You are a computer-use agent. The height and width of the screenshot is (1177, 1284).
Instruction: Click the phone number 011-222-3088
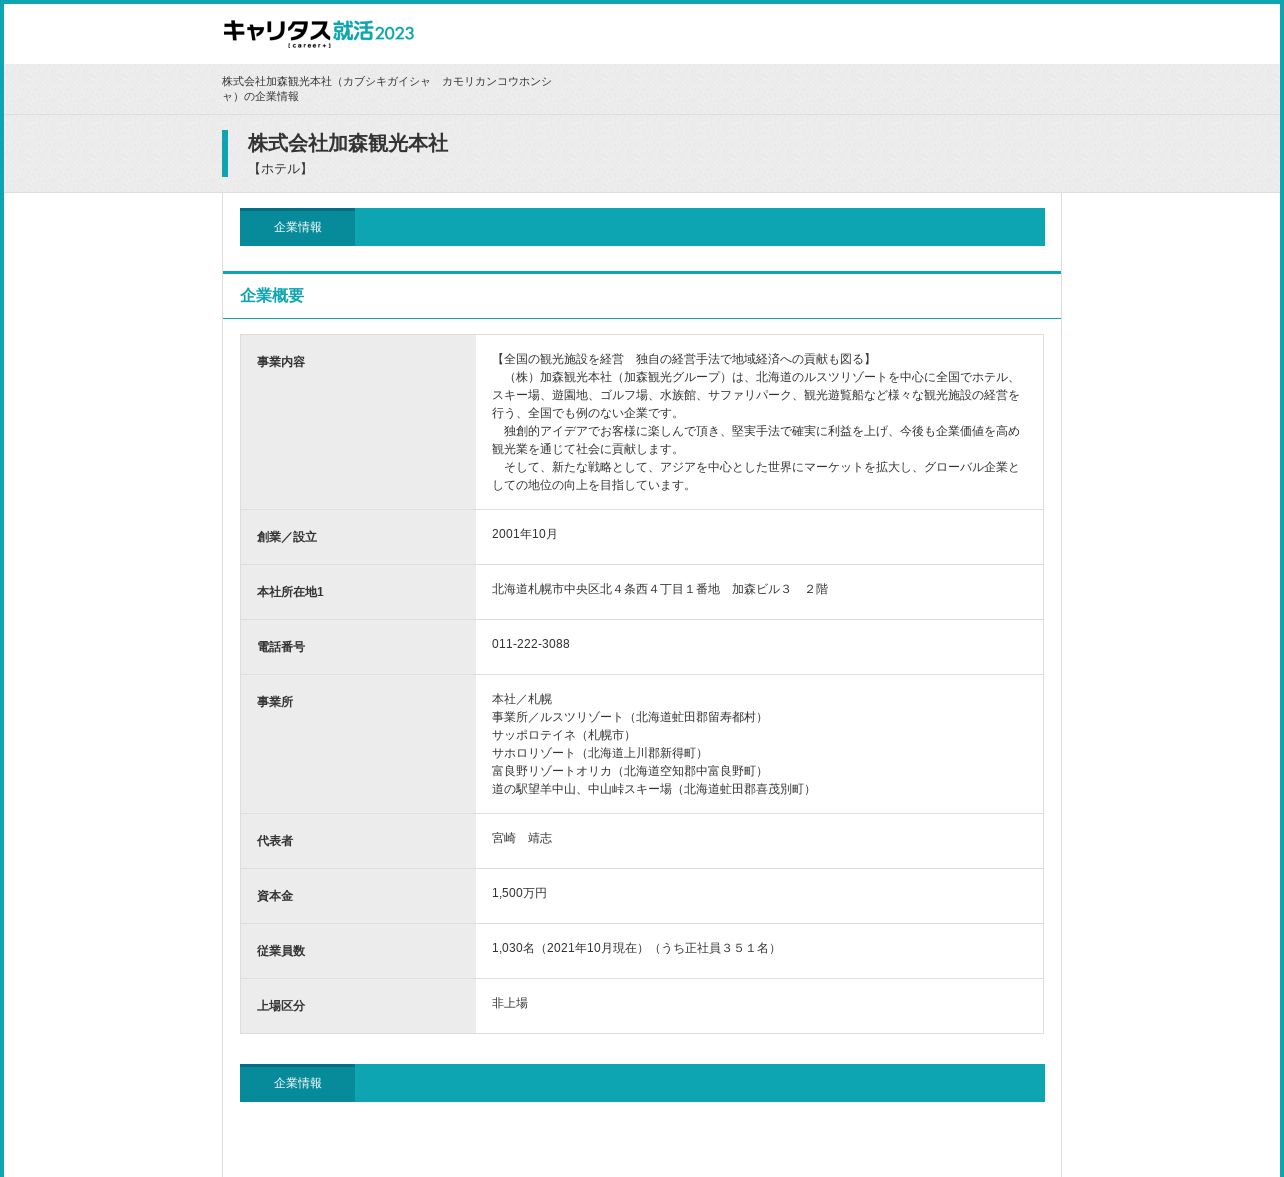531,644
